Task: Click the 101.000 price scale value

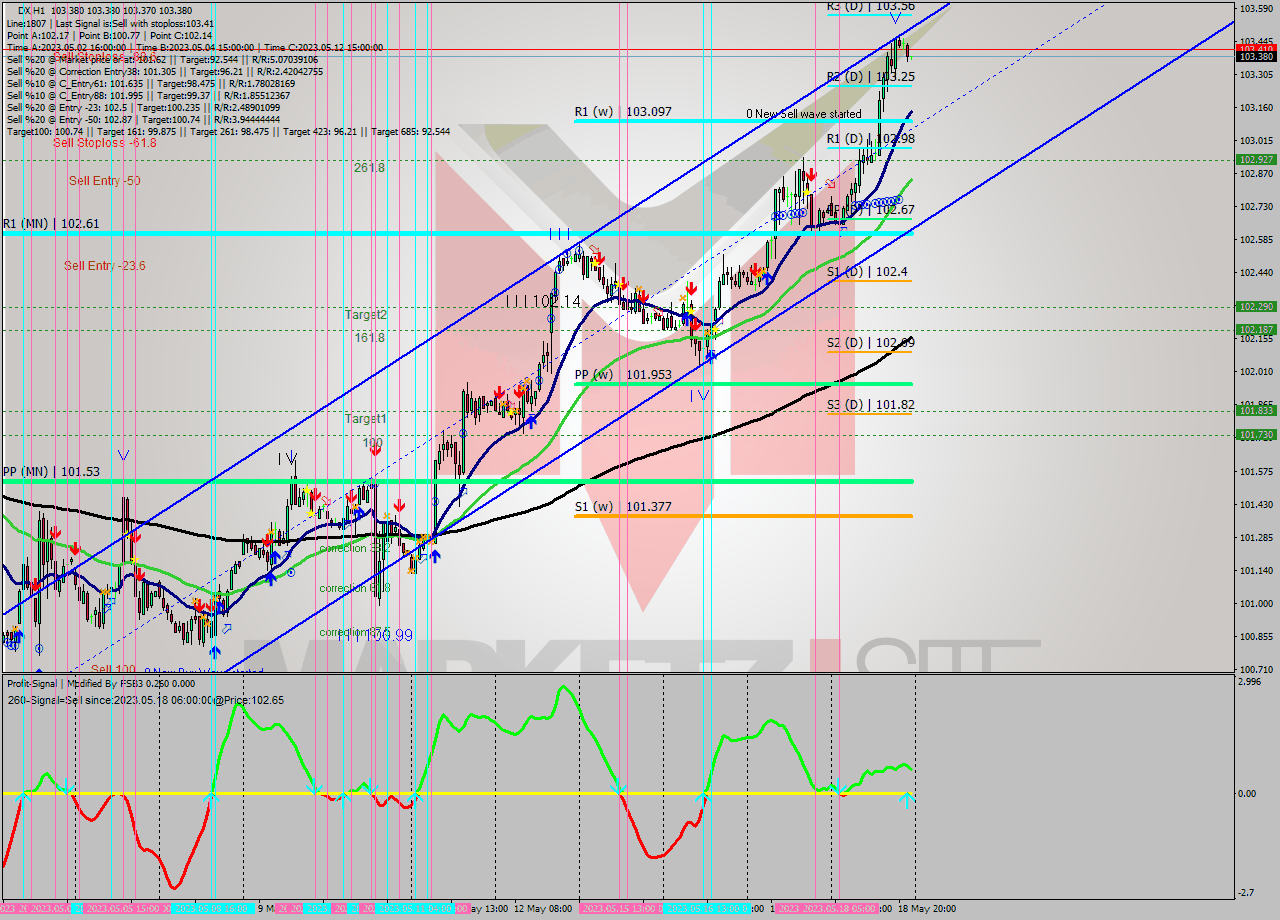Action: [x=1256, y=603]
